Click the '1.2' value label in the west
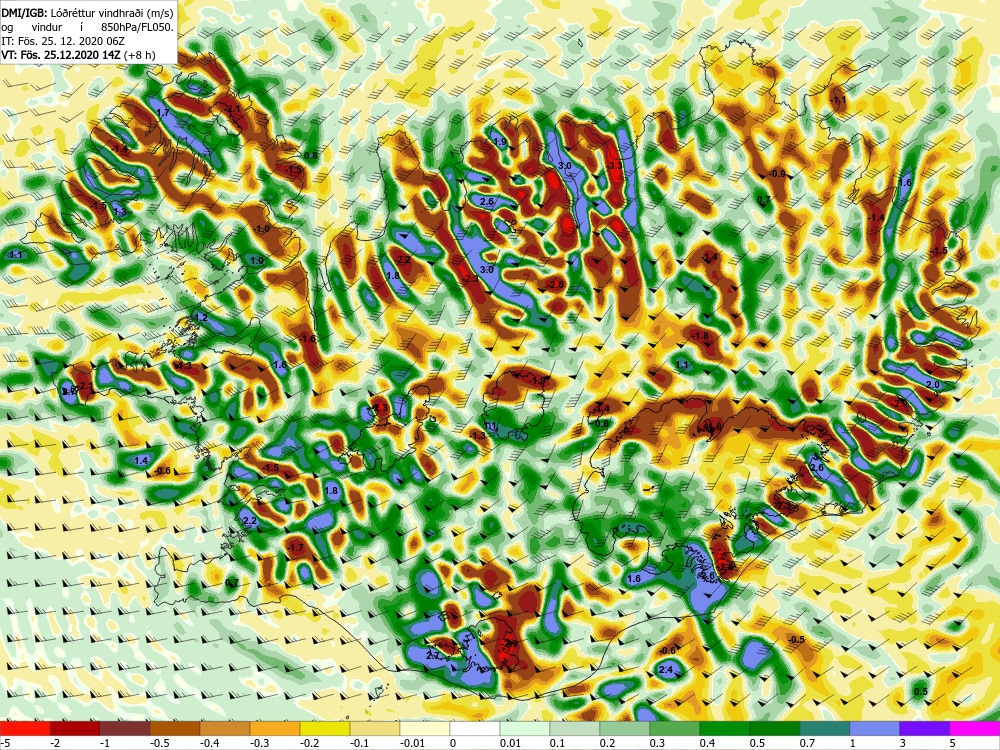1000x750 pixels. click(201, 318)
